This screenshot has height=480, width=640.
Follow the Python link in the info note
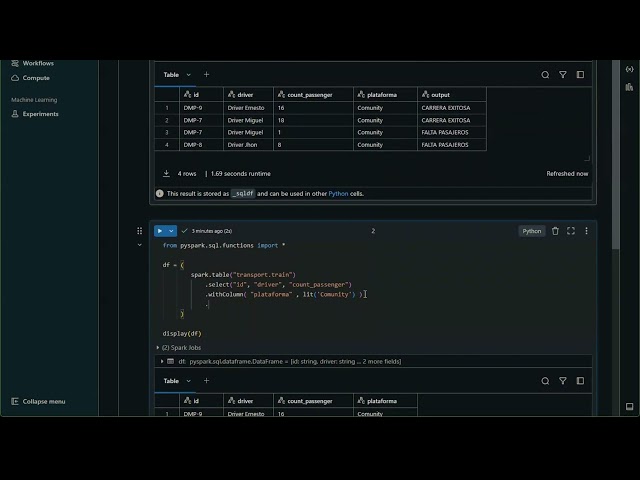(338, 193)
